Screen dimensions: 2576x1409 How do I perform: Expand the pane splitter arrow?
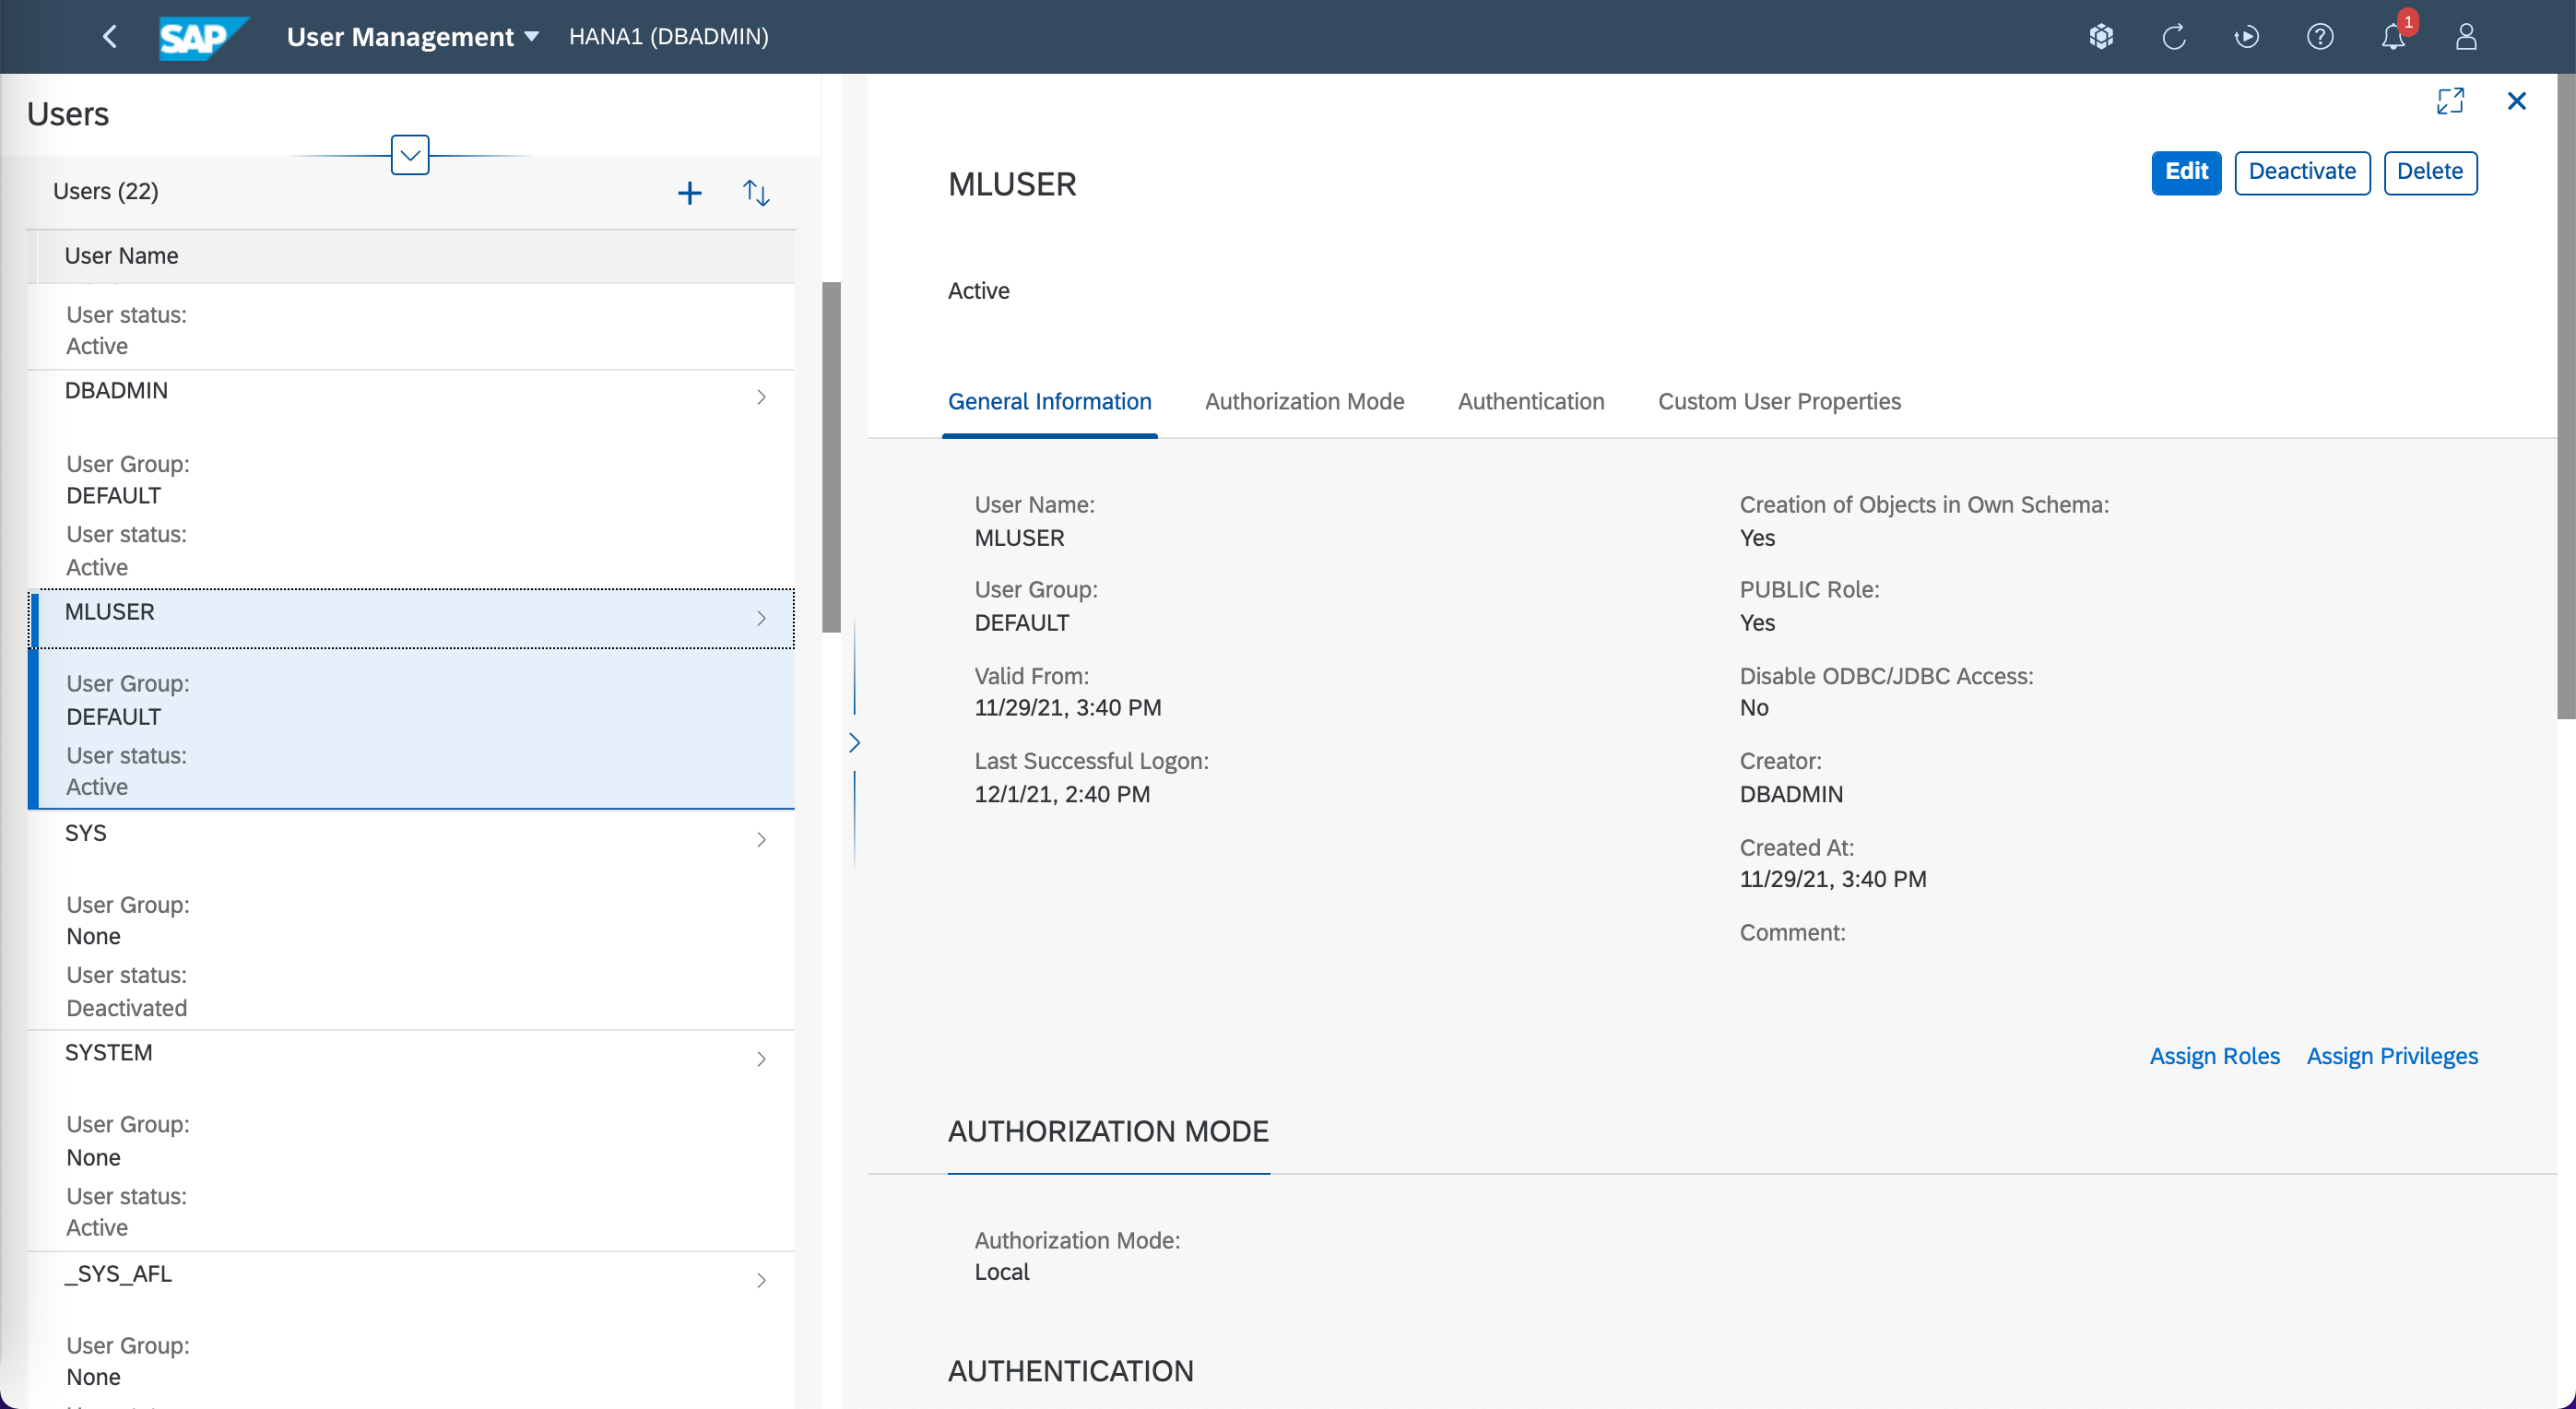pos(854,742)
